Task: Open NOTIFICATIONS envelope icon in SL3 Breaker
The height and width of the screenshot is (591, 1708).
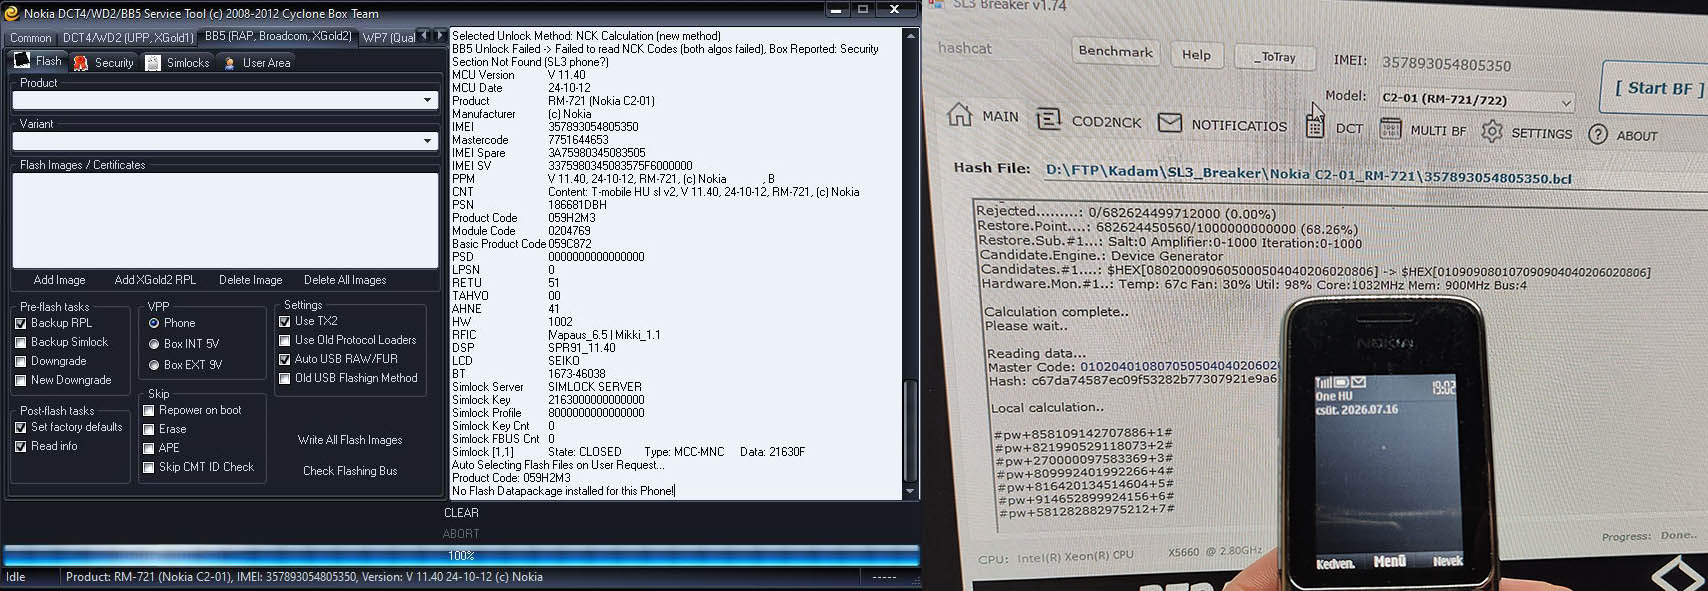Action: click(1170, 123)
